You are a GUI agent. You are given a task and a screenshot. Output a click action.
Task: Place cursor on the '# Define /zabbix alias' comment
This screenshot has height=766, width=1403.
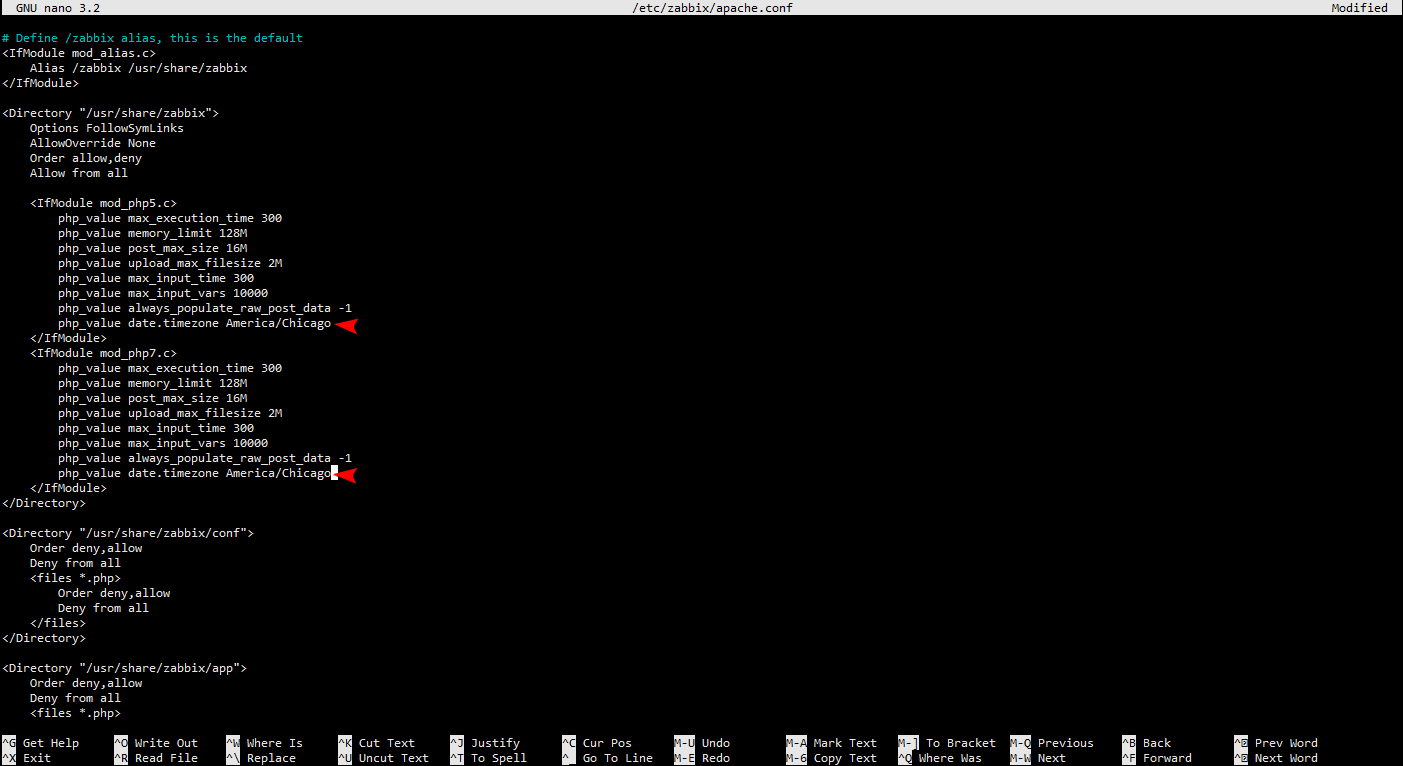pyautogui.click(x=152, y=38)
